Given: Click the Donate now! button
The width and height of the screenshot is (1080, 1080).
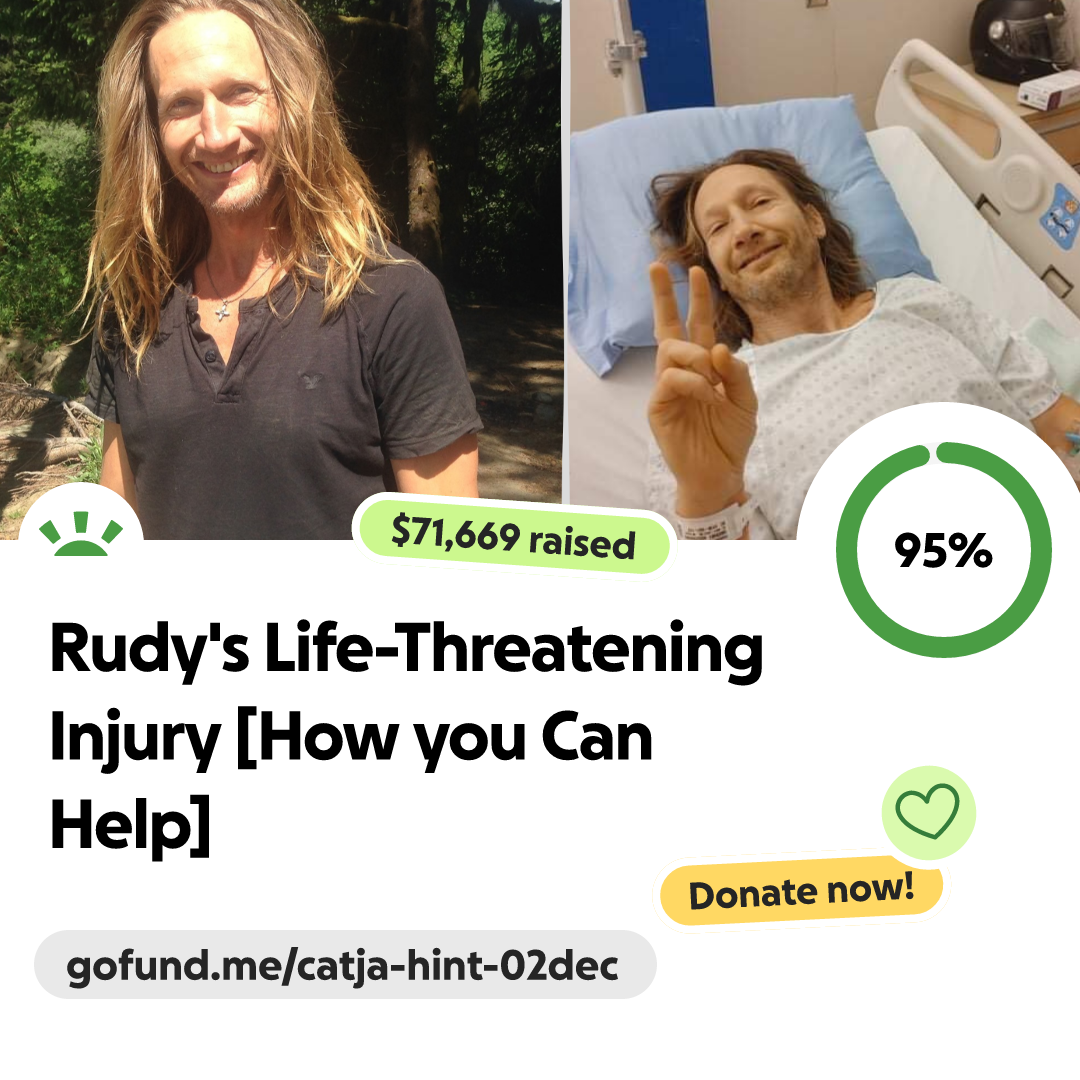Looking at the screenshot, I should click(x=801, y=891).
